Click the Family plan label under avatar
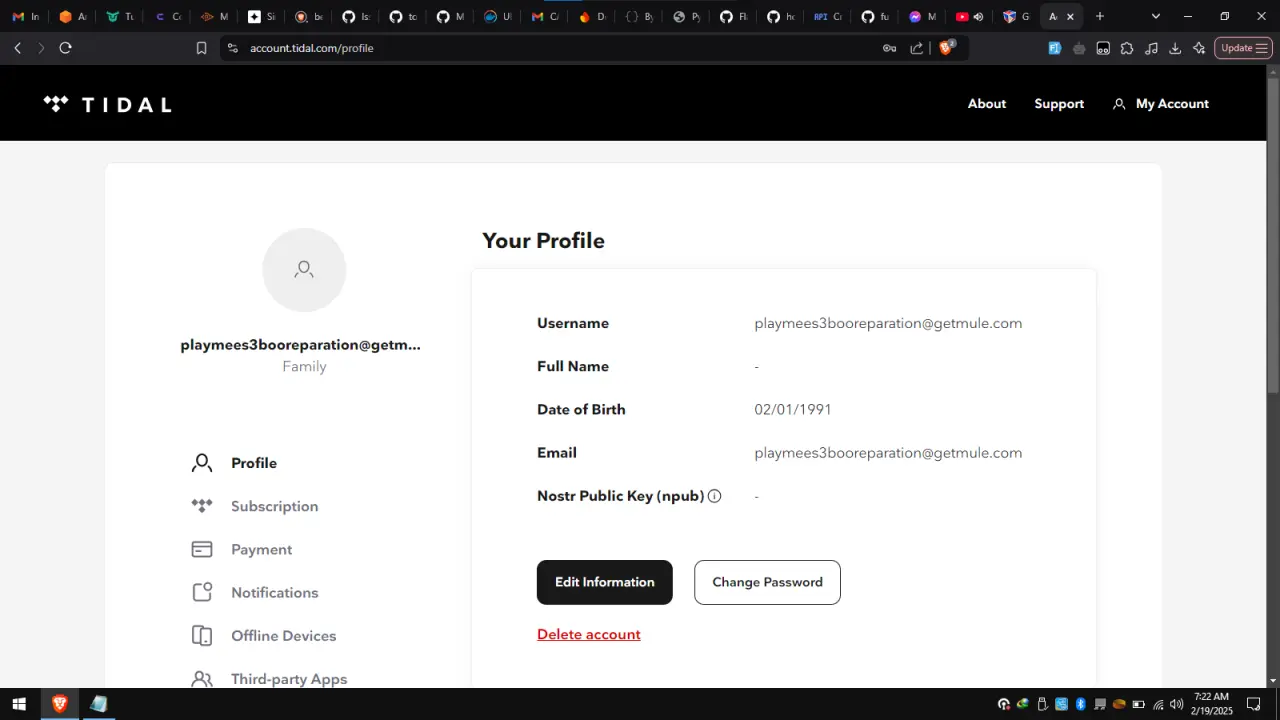 point(304,366)
